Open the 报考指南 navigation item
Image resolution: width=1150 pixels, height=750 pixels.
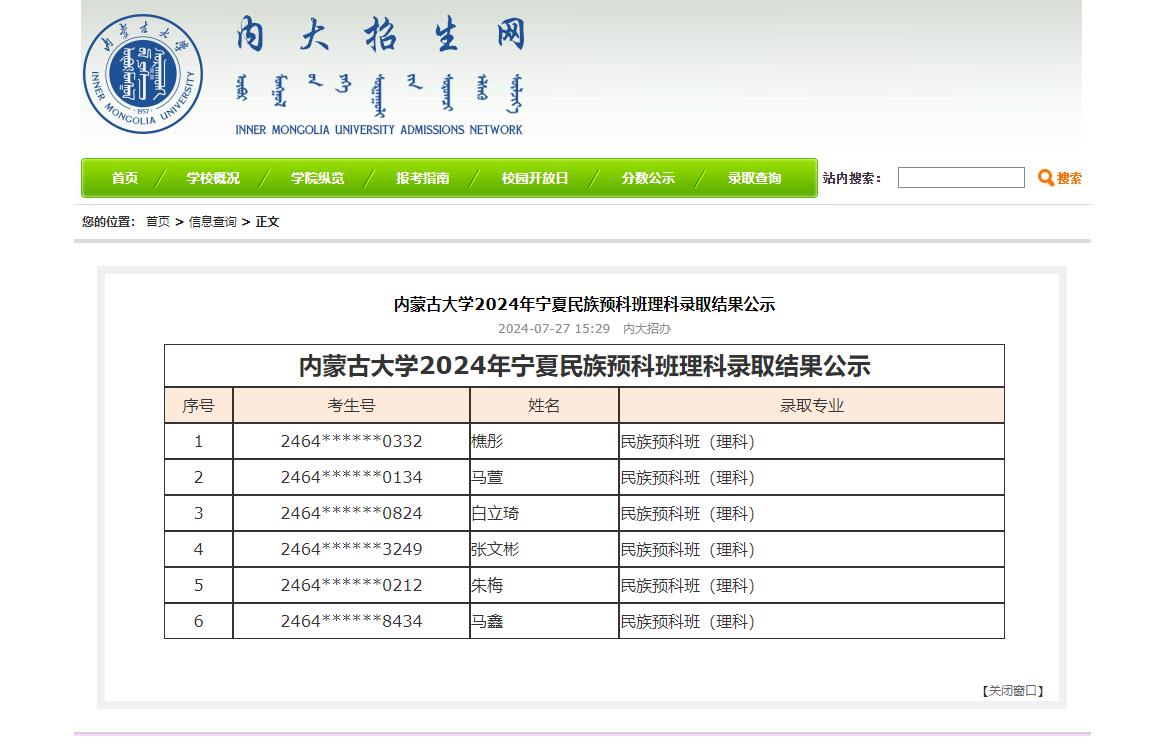422,178
